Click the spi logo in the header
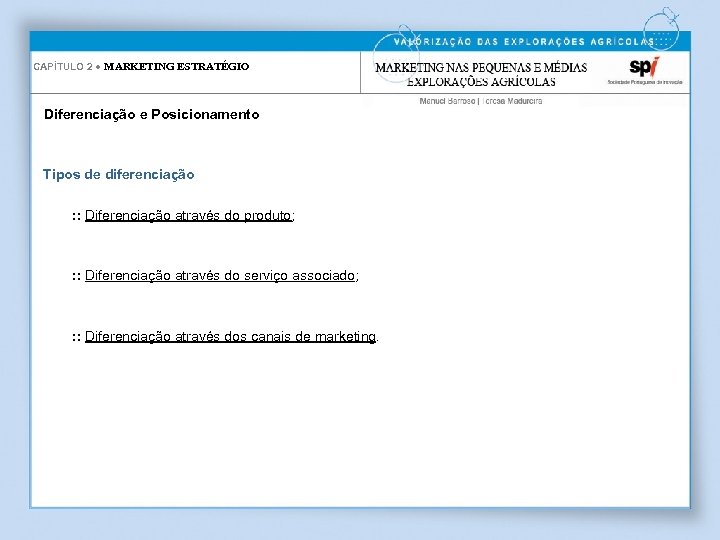Screen dimensions: 720x540 click(x=645, y=71)
